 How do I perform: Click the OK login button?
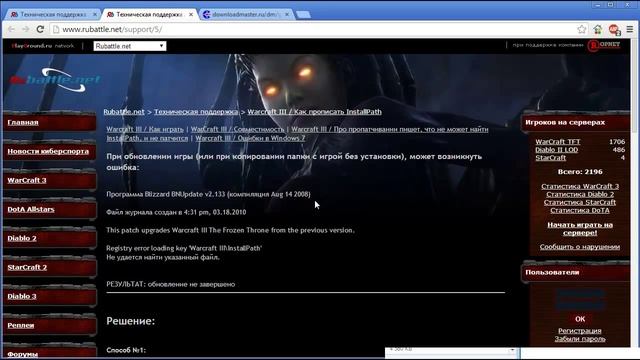pyautogui.click(x=580, y=319)
